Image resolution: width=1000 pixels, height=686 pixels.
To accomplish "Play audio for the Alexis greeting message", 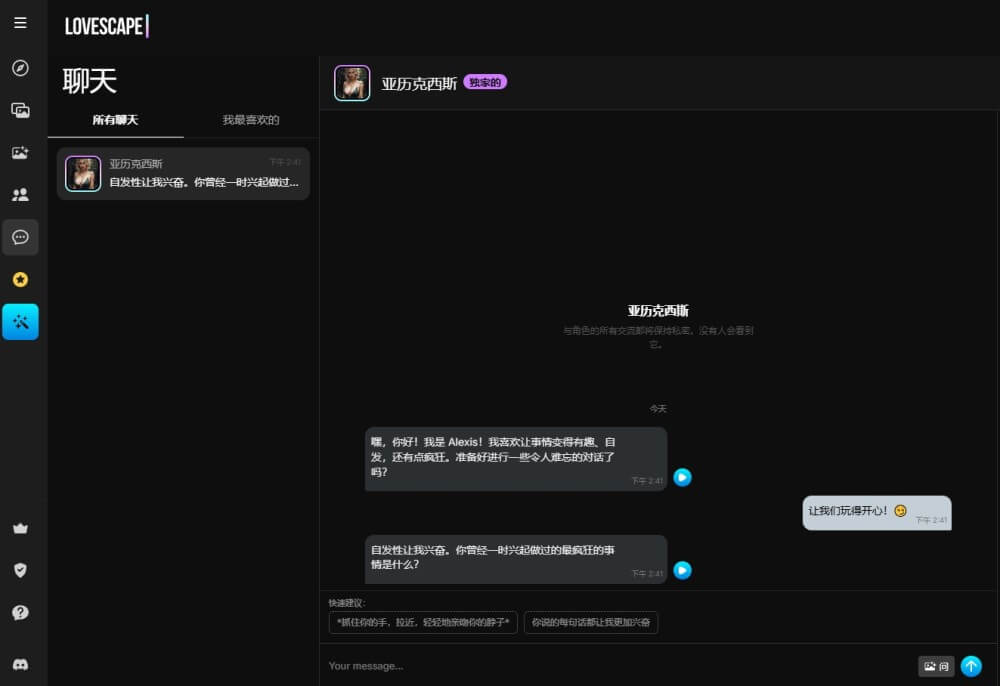I will (682, 477).
